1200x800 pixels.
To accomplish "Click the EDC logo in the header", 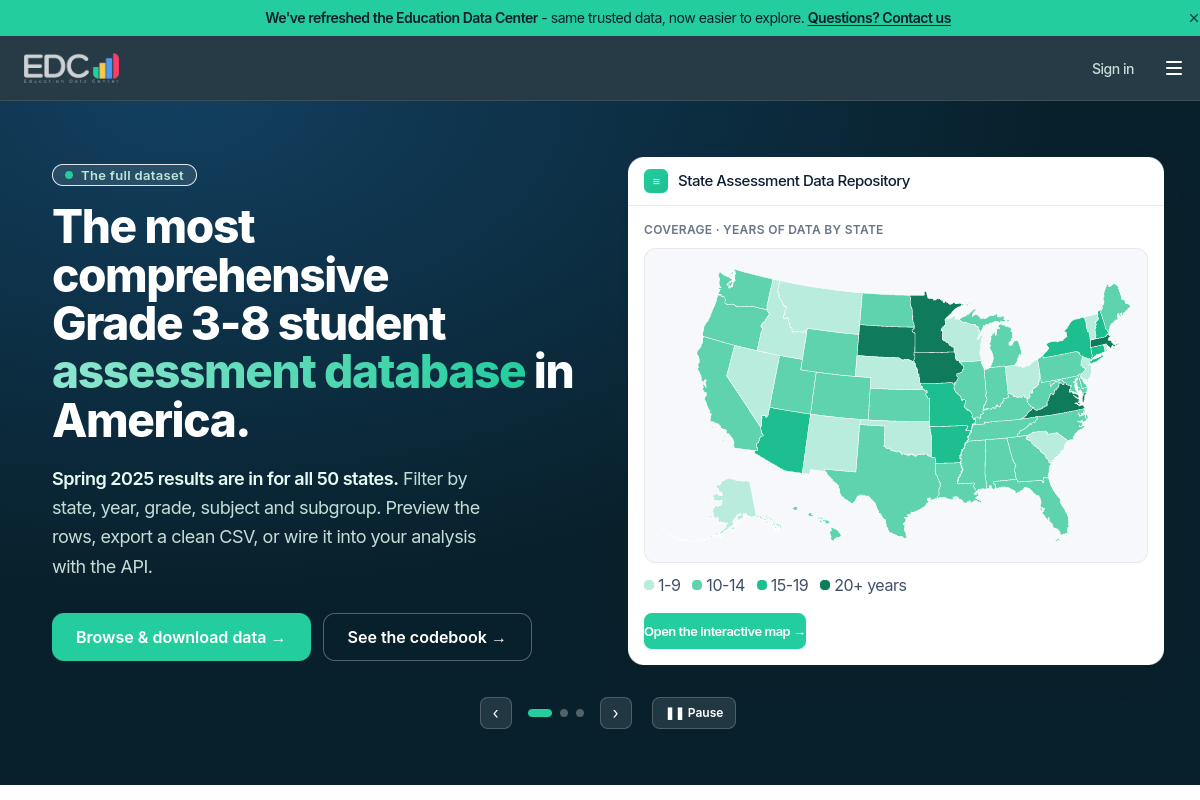I will point(72,68).
